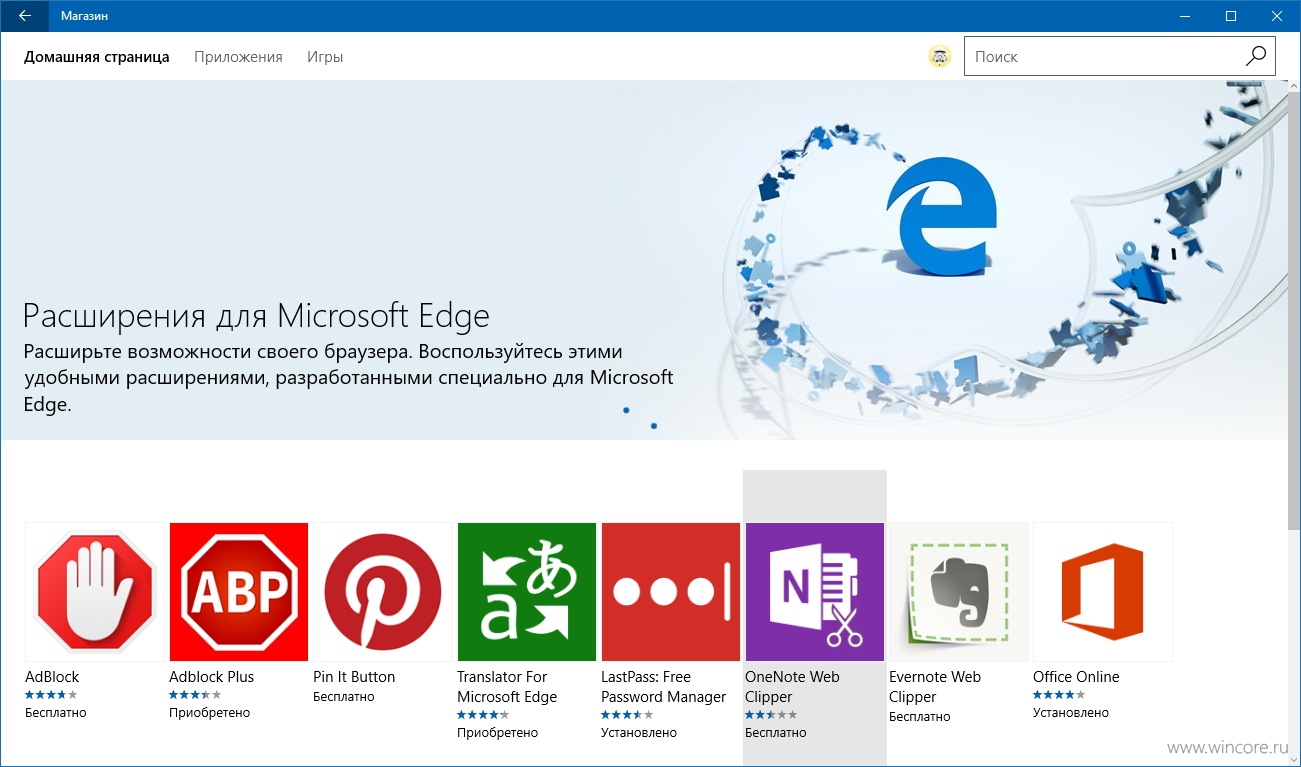
Task: Click the Расширения для Microsoft Edge heading
Action: click(256, 316)
